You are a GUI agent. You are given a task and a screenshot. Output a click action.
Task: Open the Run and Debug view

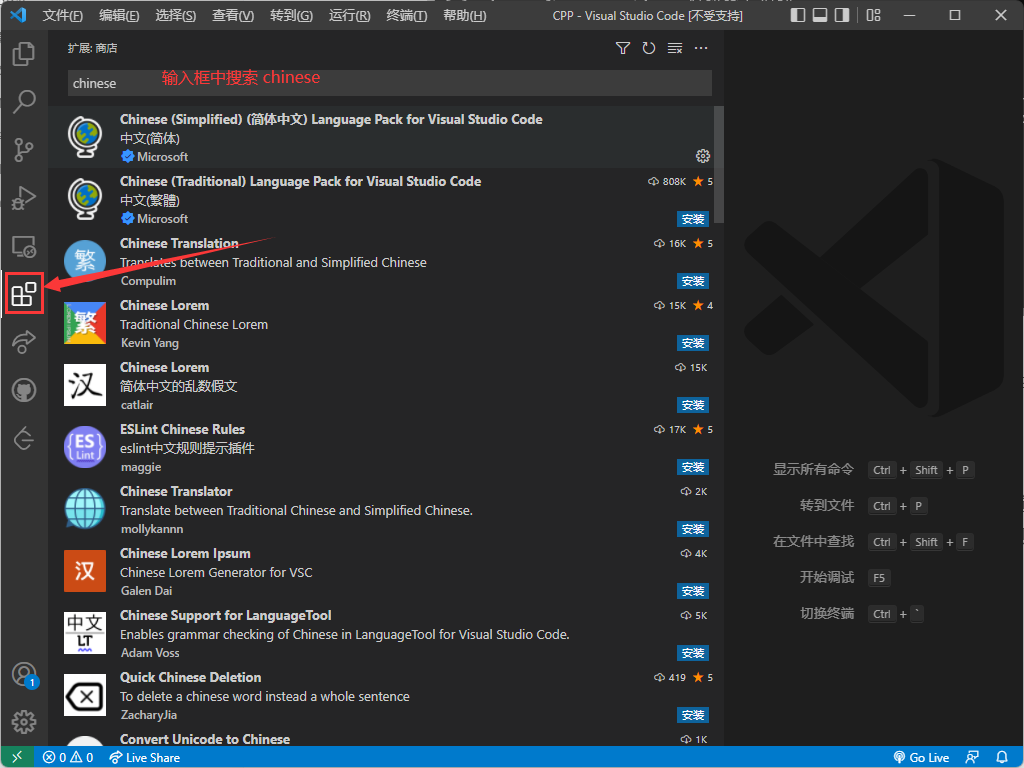click(x=24, y=198)
